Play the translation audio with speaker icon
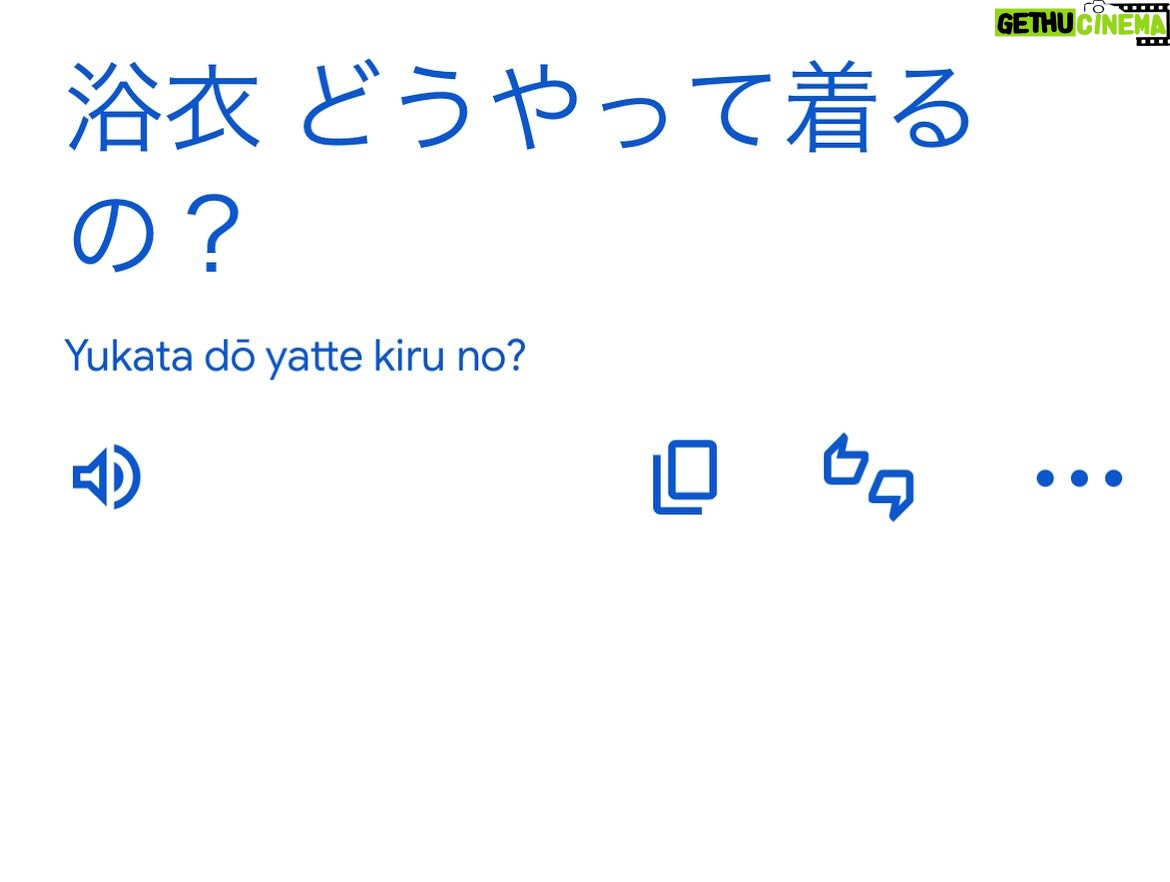This screenshot has height=882, width=1170. [107, 477]
